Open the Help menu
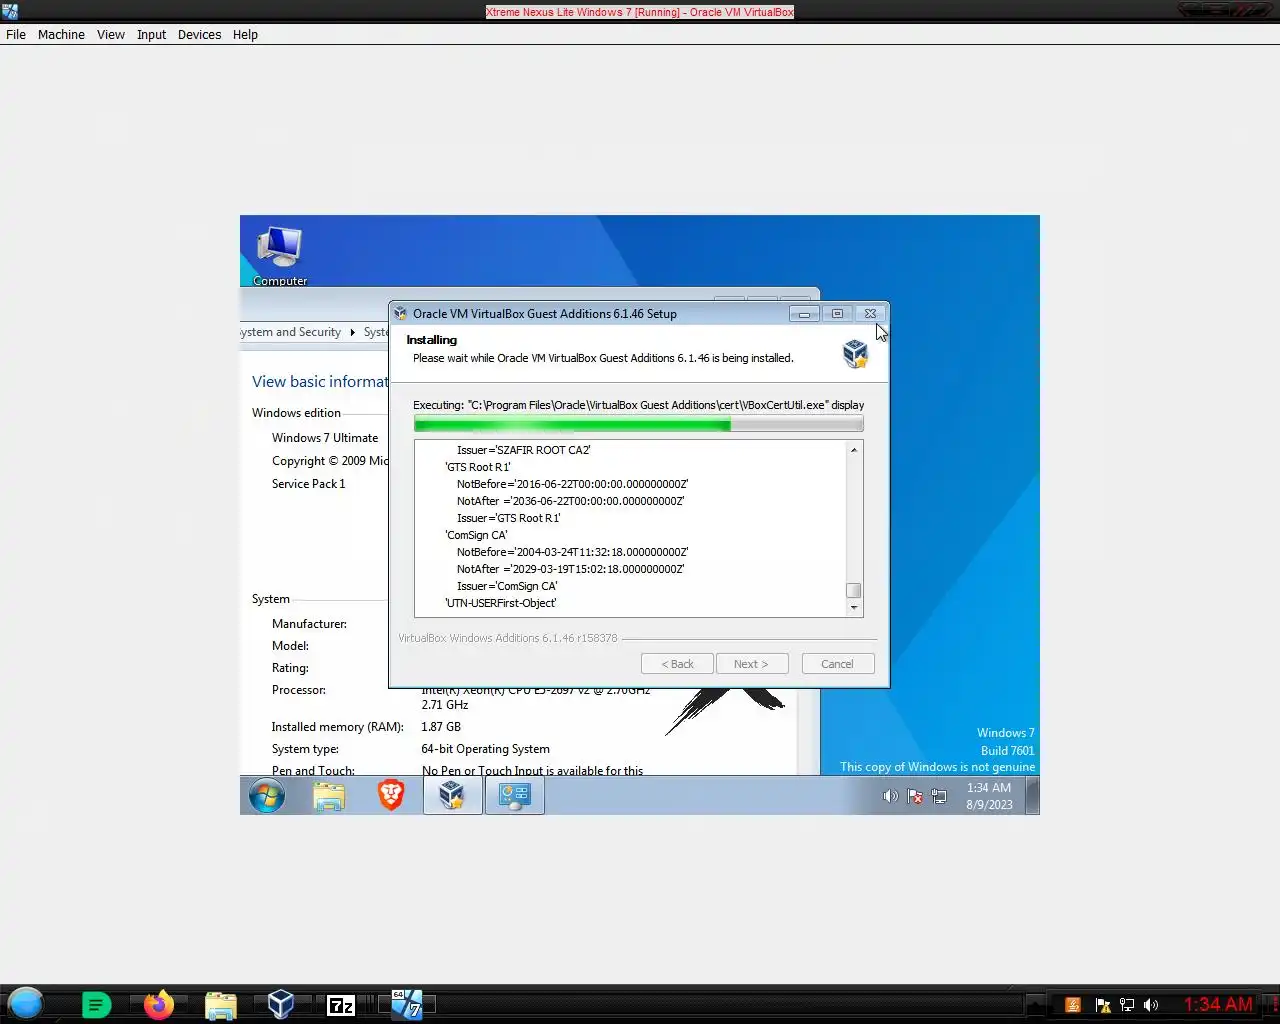This screenshot has width=1280, height=1024. [x=245, y=34]
